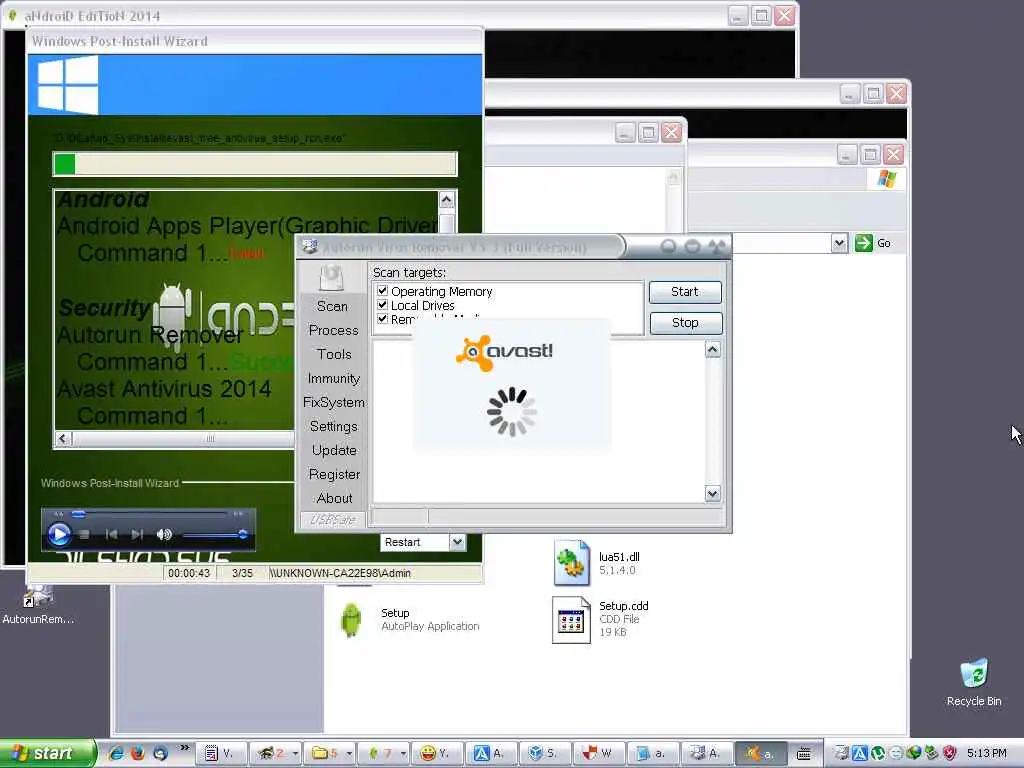Click the 3/35 progress count in status bar
Image resolution: width=1024 pixels, height=768 pixels.
(x=242, y=573)
